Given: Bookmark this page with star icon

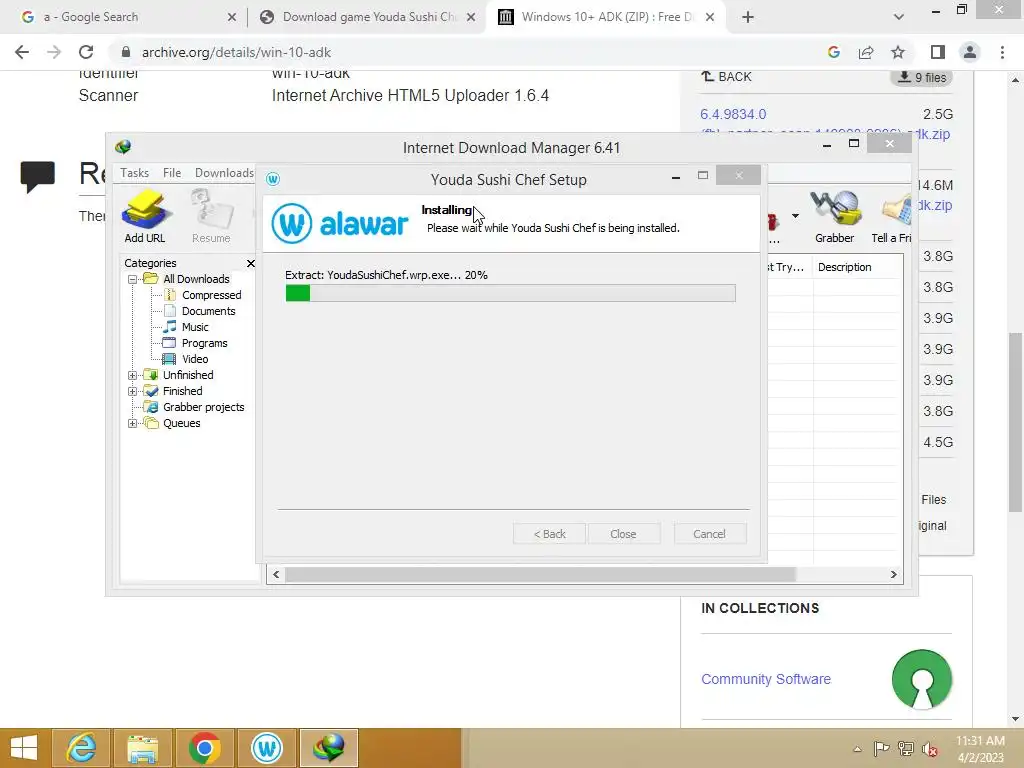Looking at the screenshot, I should point(898,52).
